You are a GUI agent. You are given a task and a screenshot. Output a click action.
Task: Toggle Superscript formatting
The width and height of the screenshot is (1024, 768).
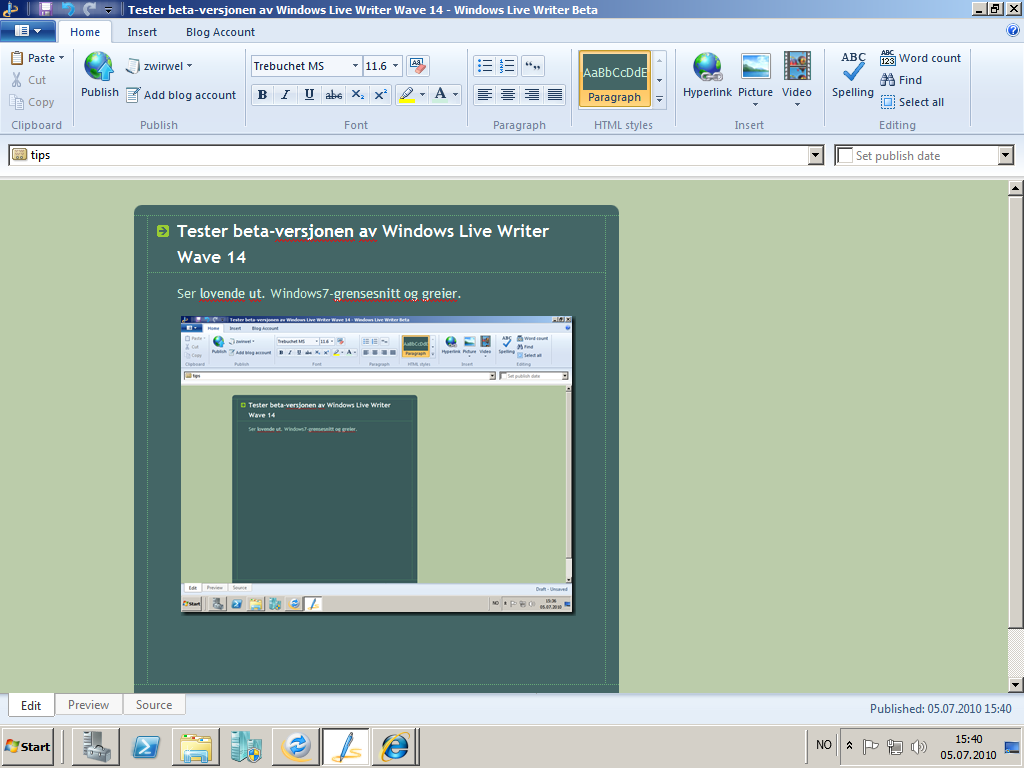[381, 95]
